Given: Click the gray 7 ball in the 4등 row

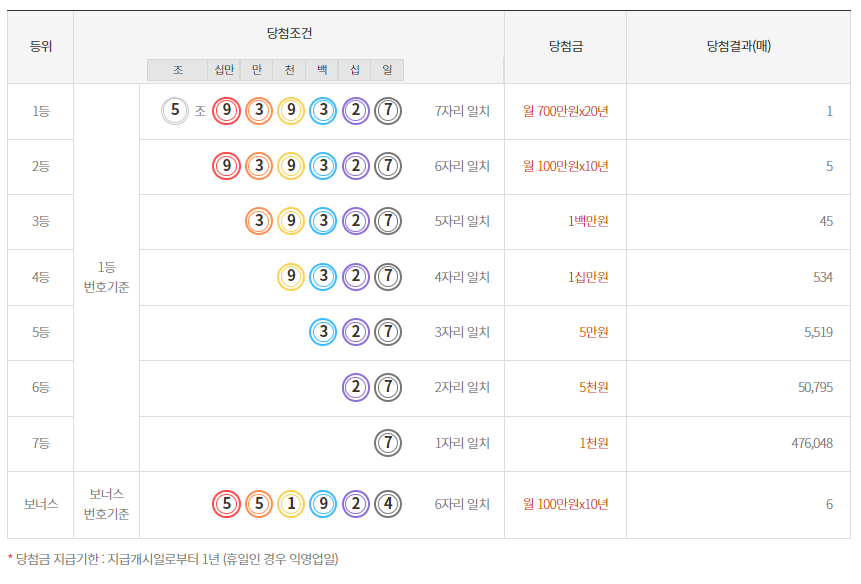Looking at the screenshot, I should point(388,277).
